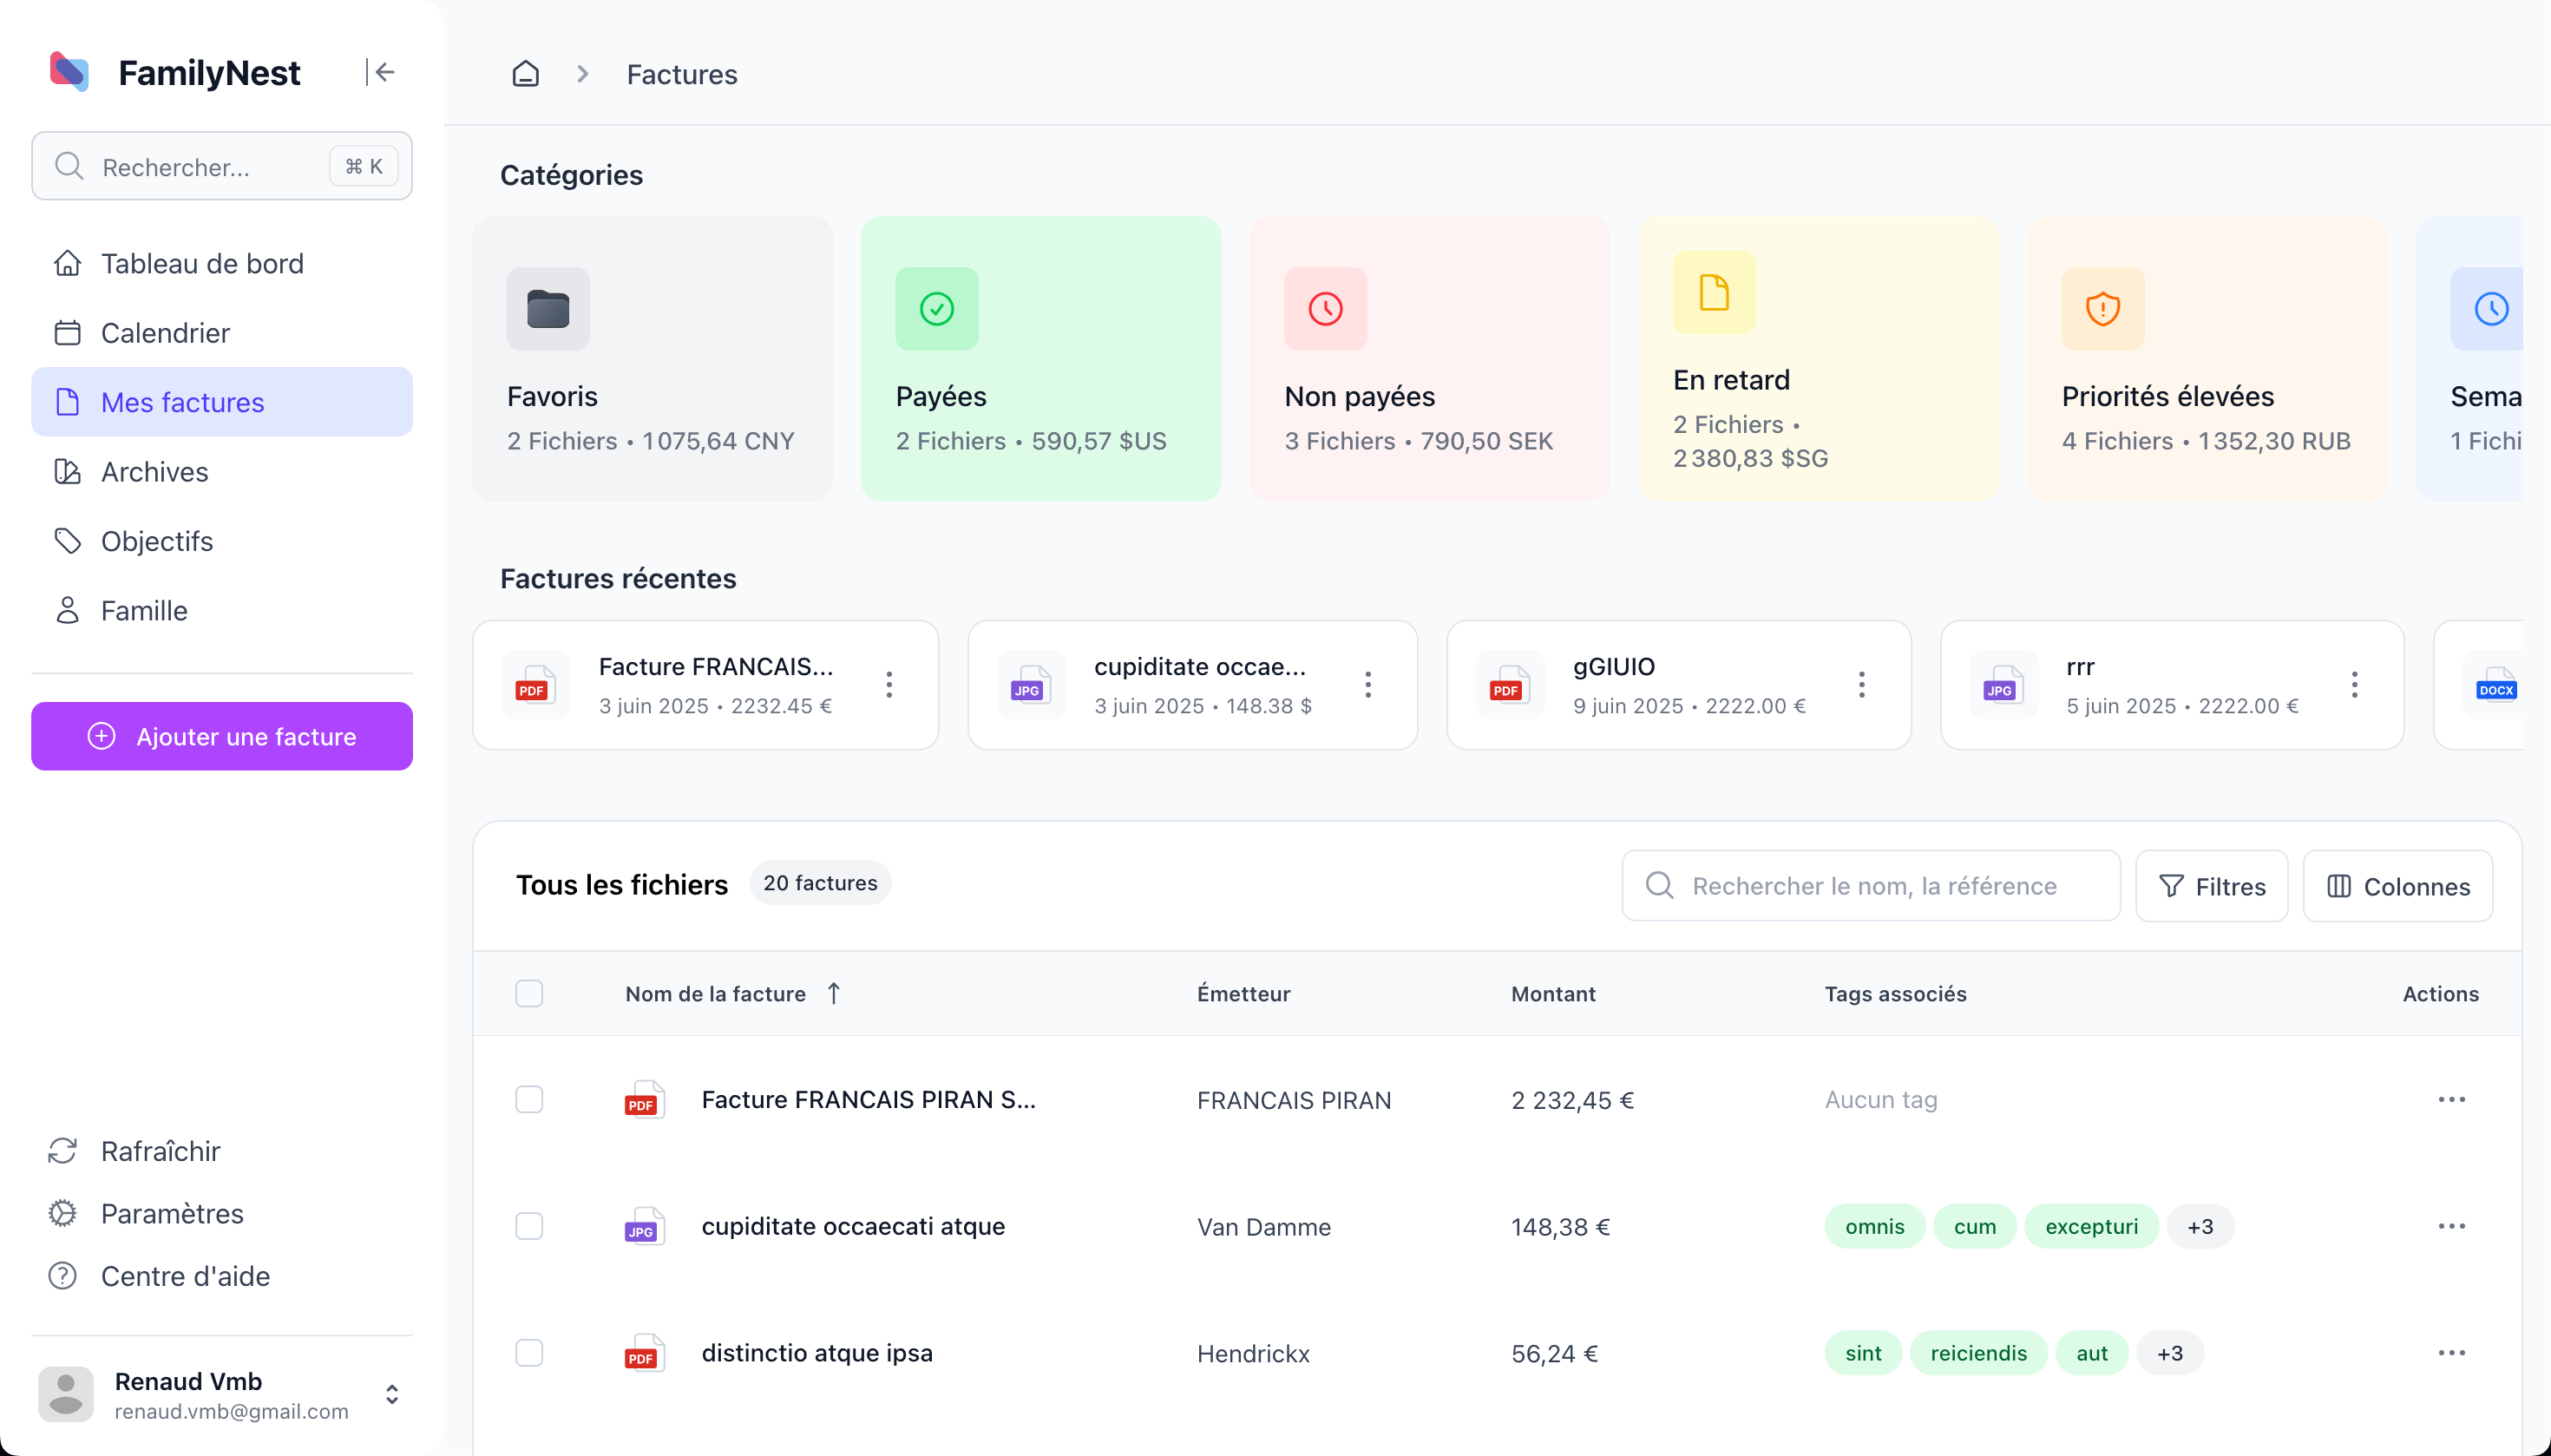Go to Archives in the sidebar

pyautogui.click(x=154, y=472)
